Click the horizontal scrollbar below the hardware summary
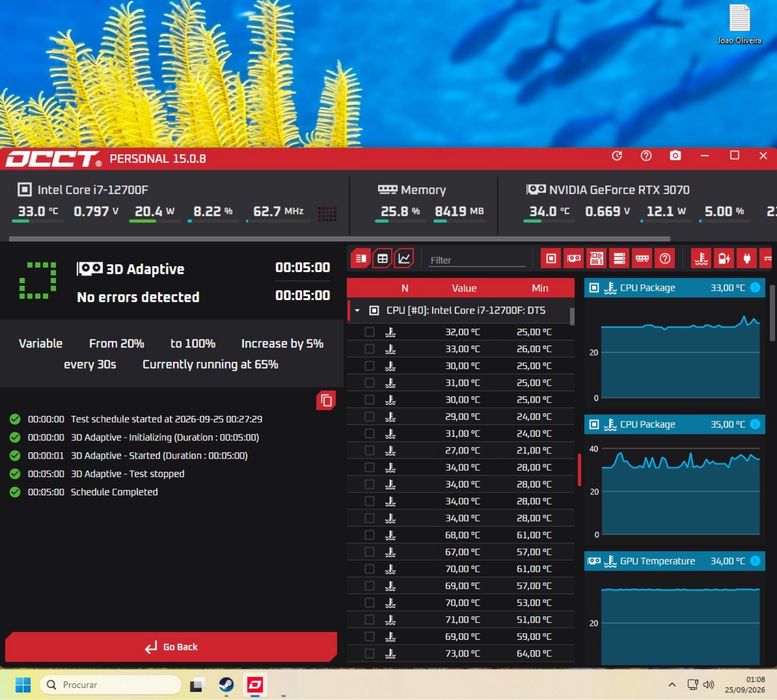This screenshot has height=700, width=777. 339,239
